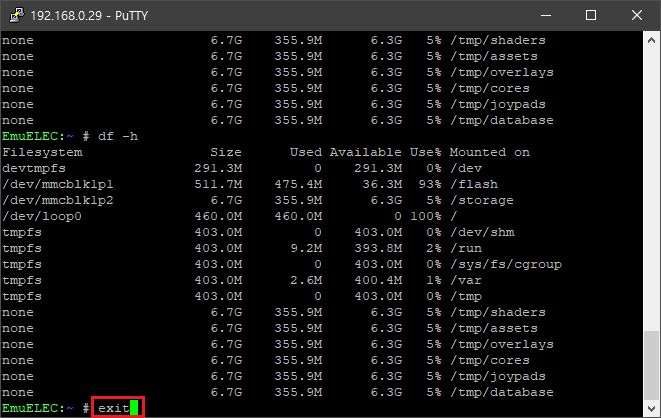Click the '511.7M' size value
Viewport: 661px width, 418px height.
click(218, 185)
